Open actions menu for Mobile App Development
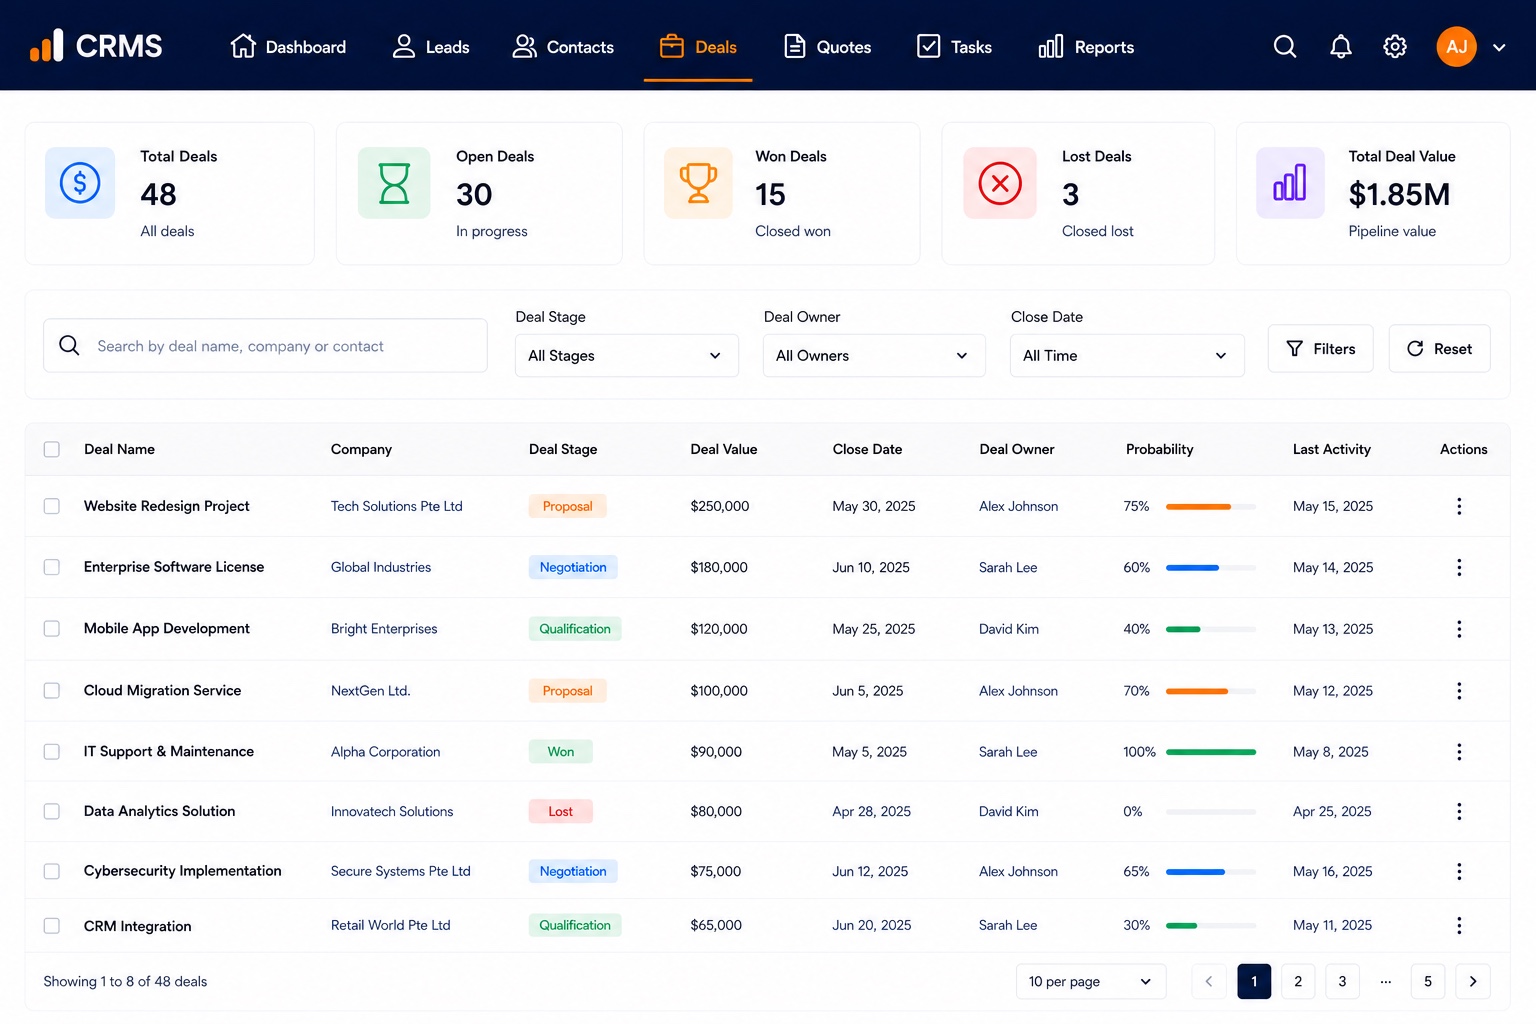Image resolution: width=1536 pixels, height=1024 pixels. click(x=1459, y=629)
